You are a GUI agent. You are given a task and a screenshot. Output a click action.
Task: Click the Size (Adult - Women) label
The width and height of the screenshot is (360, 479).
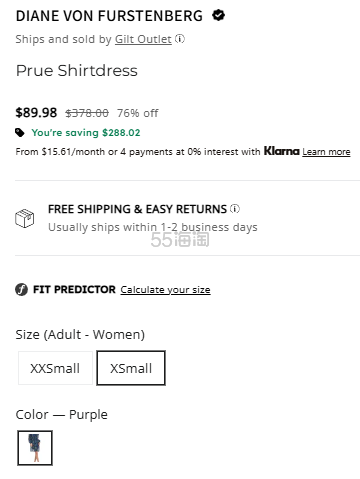tap(80, 335)
